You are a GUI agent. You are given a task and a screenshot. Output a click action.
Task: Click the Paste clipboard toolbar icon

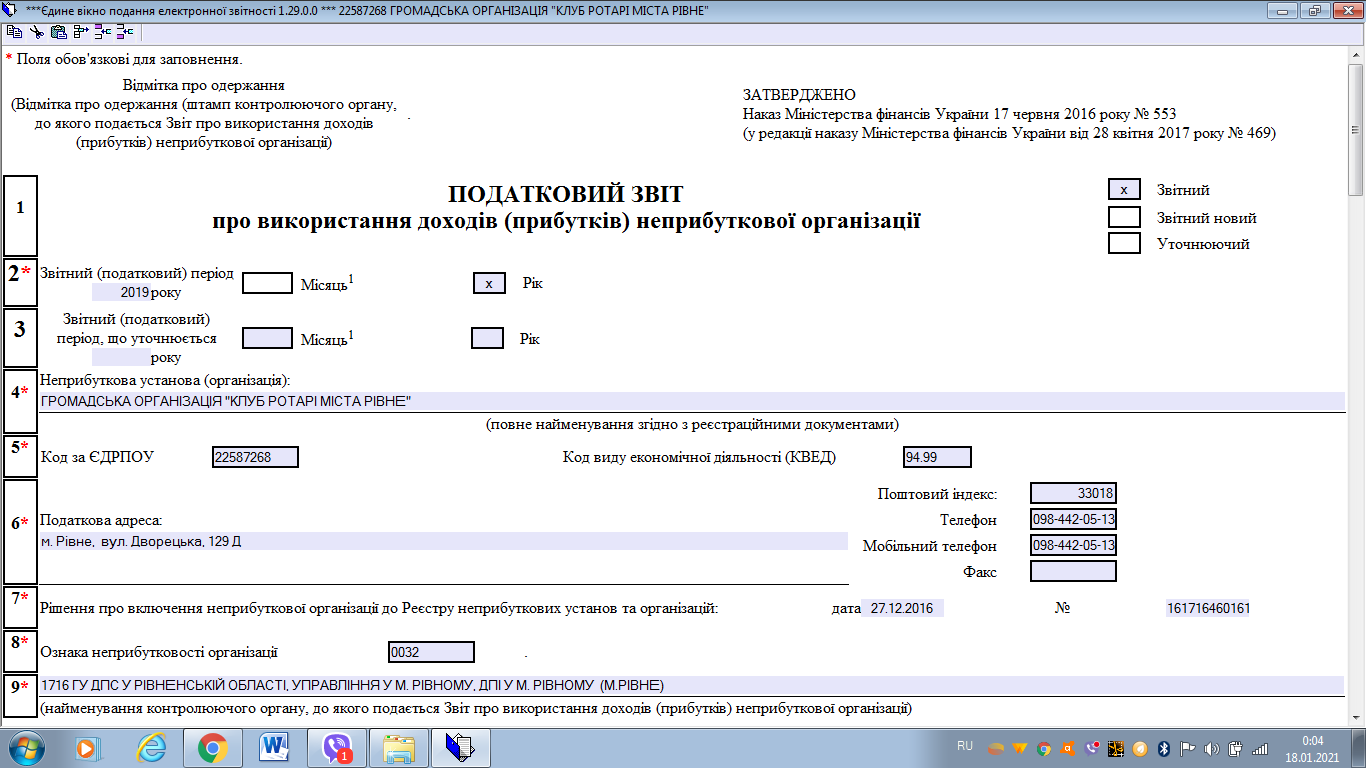click(x=58, y=32)
